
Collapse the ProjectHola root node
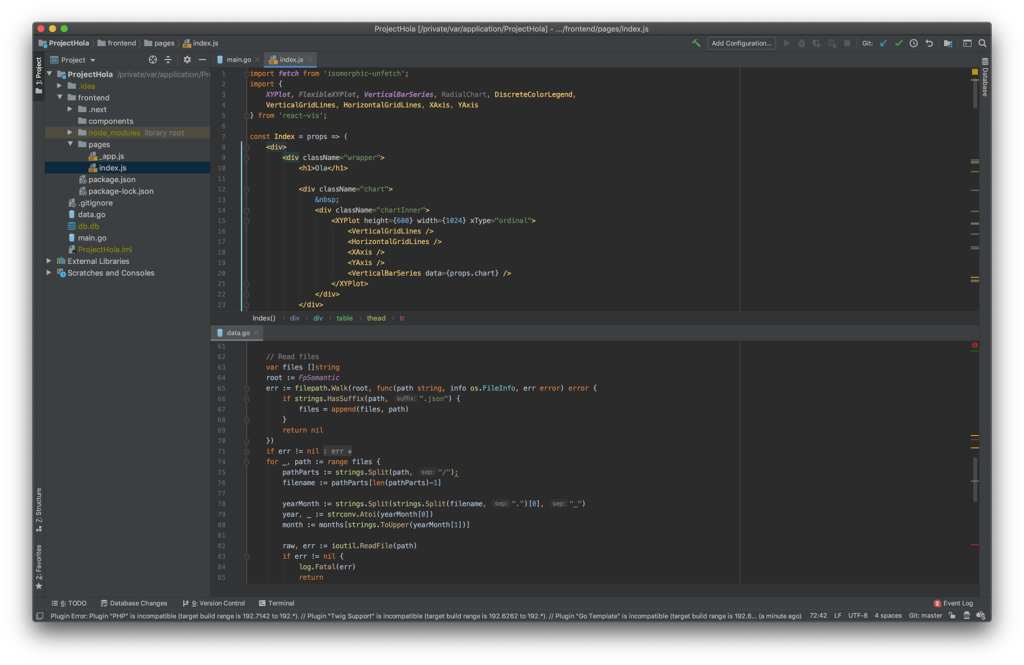pyautogui.click(x=50, y=74)
